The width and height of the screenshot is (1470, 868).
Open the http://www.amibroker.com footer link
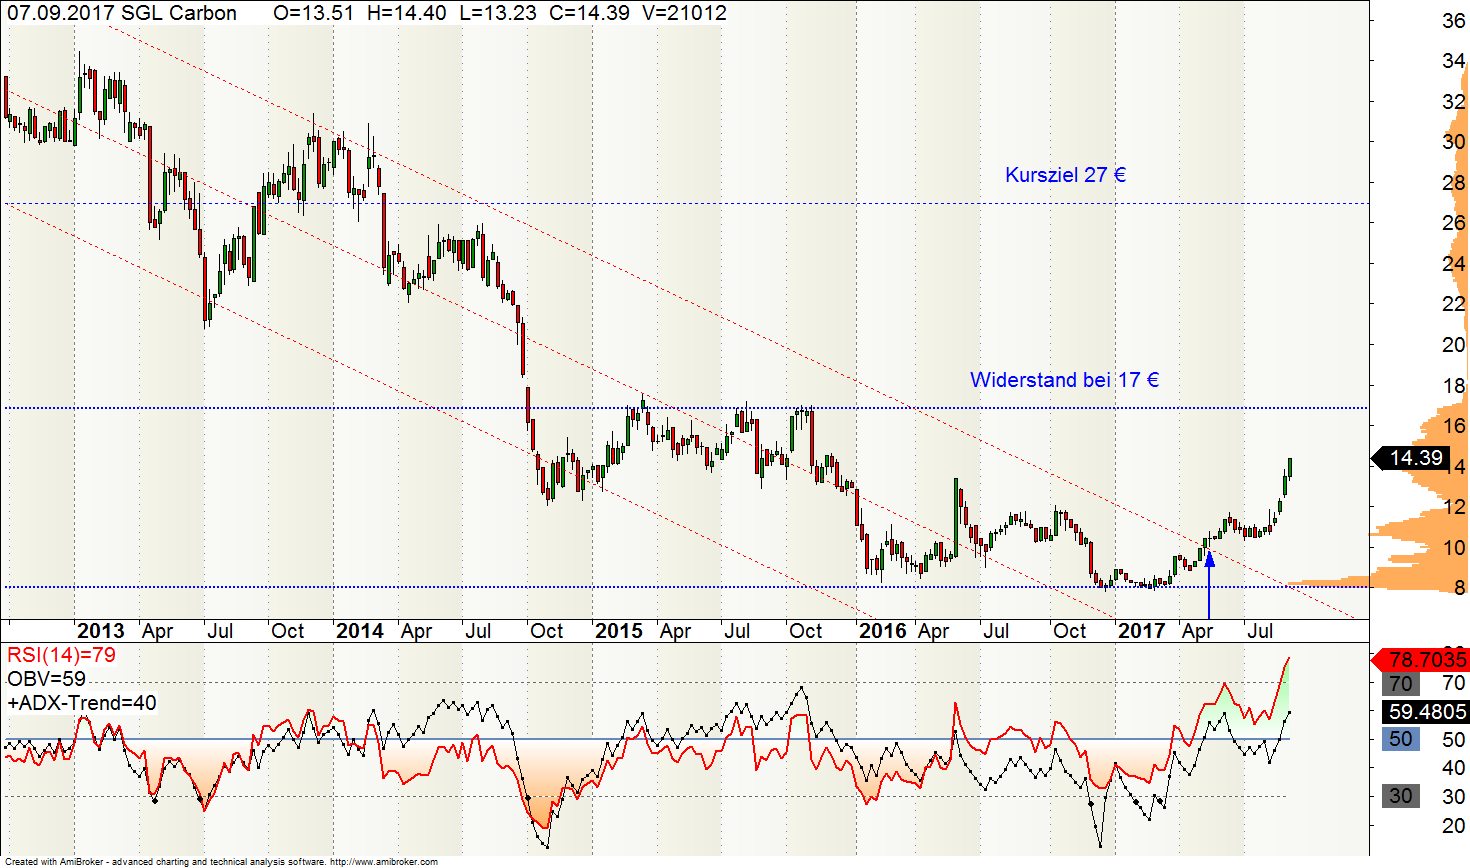point(383,862)
